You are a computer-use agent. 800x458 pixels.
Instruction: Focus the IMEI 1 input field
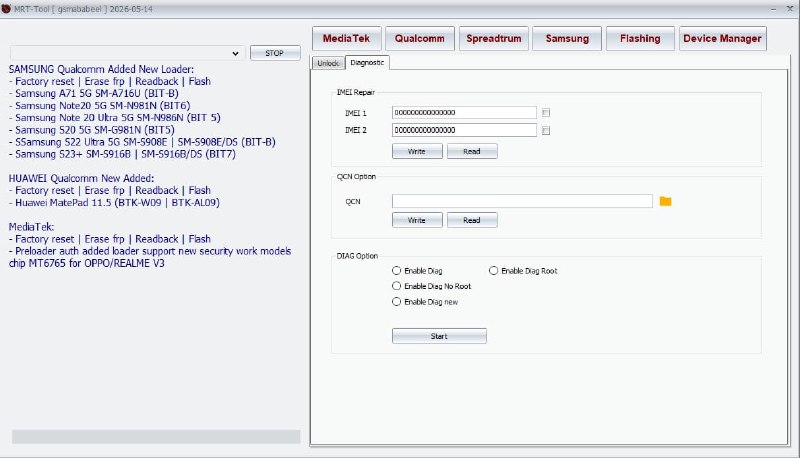(x=464, y=113)
